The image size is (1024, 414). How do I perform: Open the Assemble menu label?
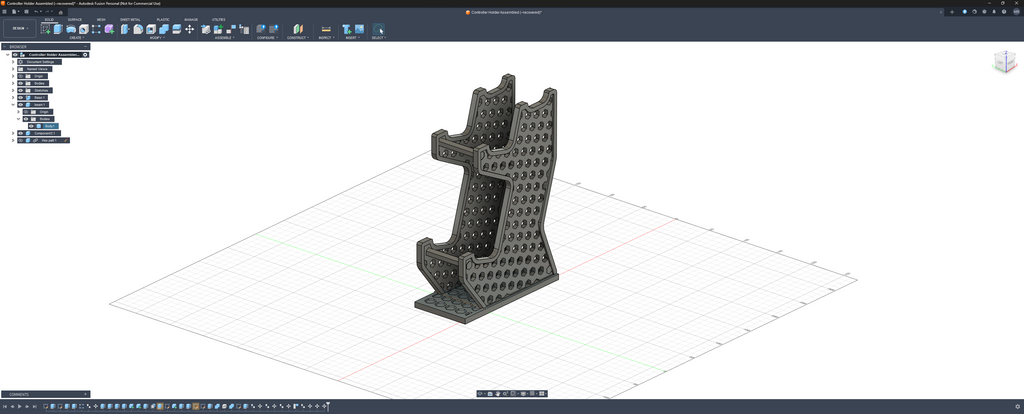(x=225, y=38)
